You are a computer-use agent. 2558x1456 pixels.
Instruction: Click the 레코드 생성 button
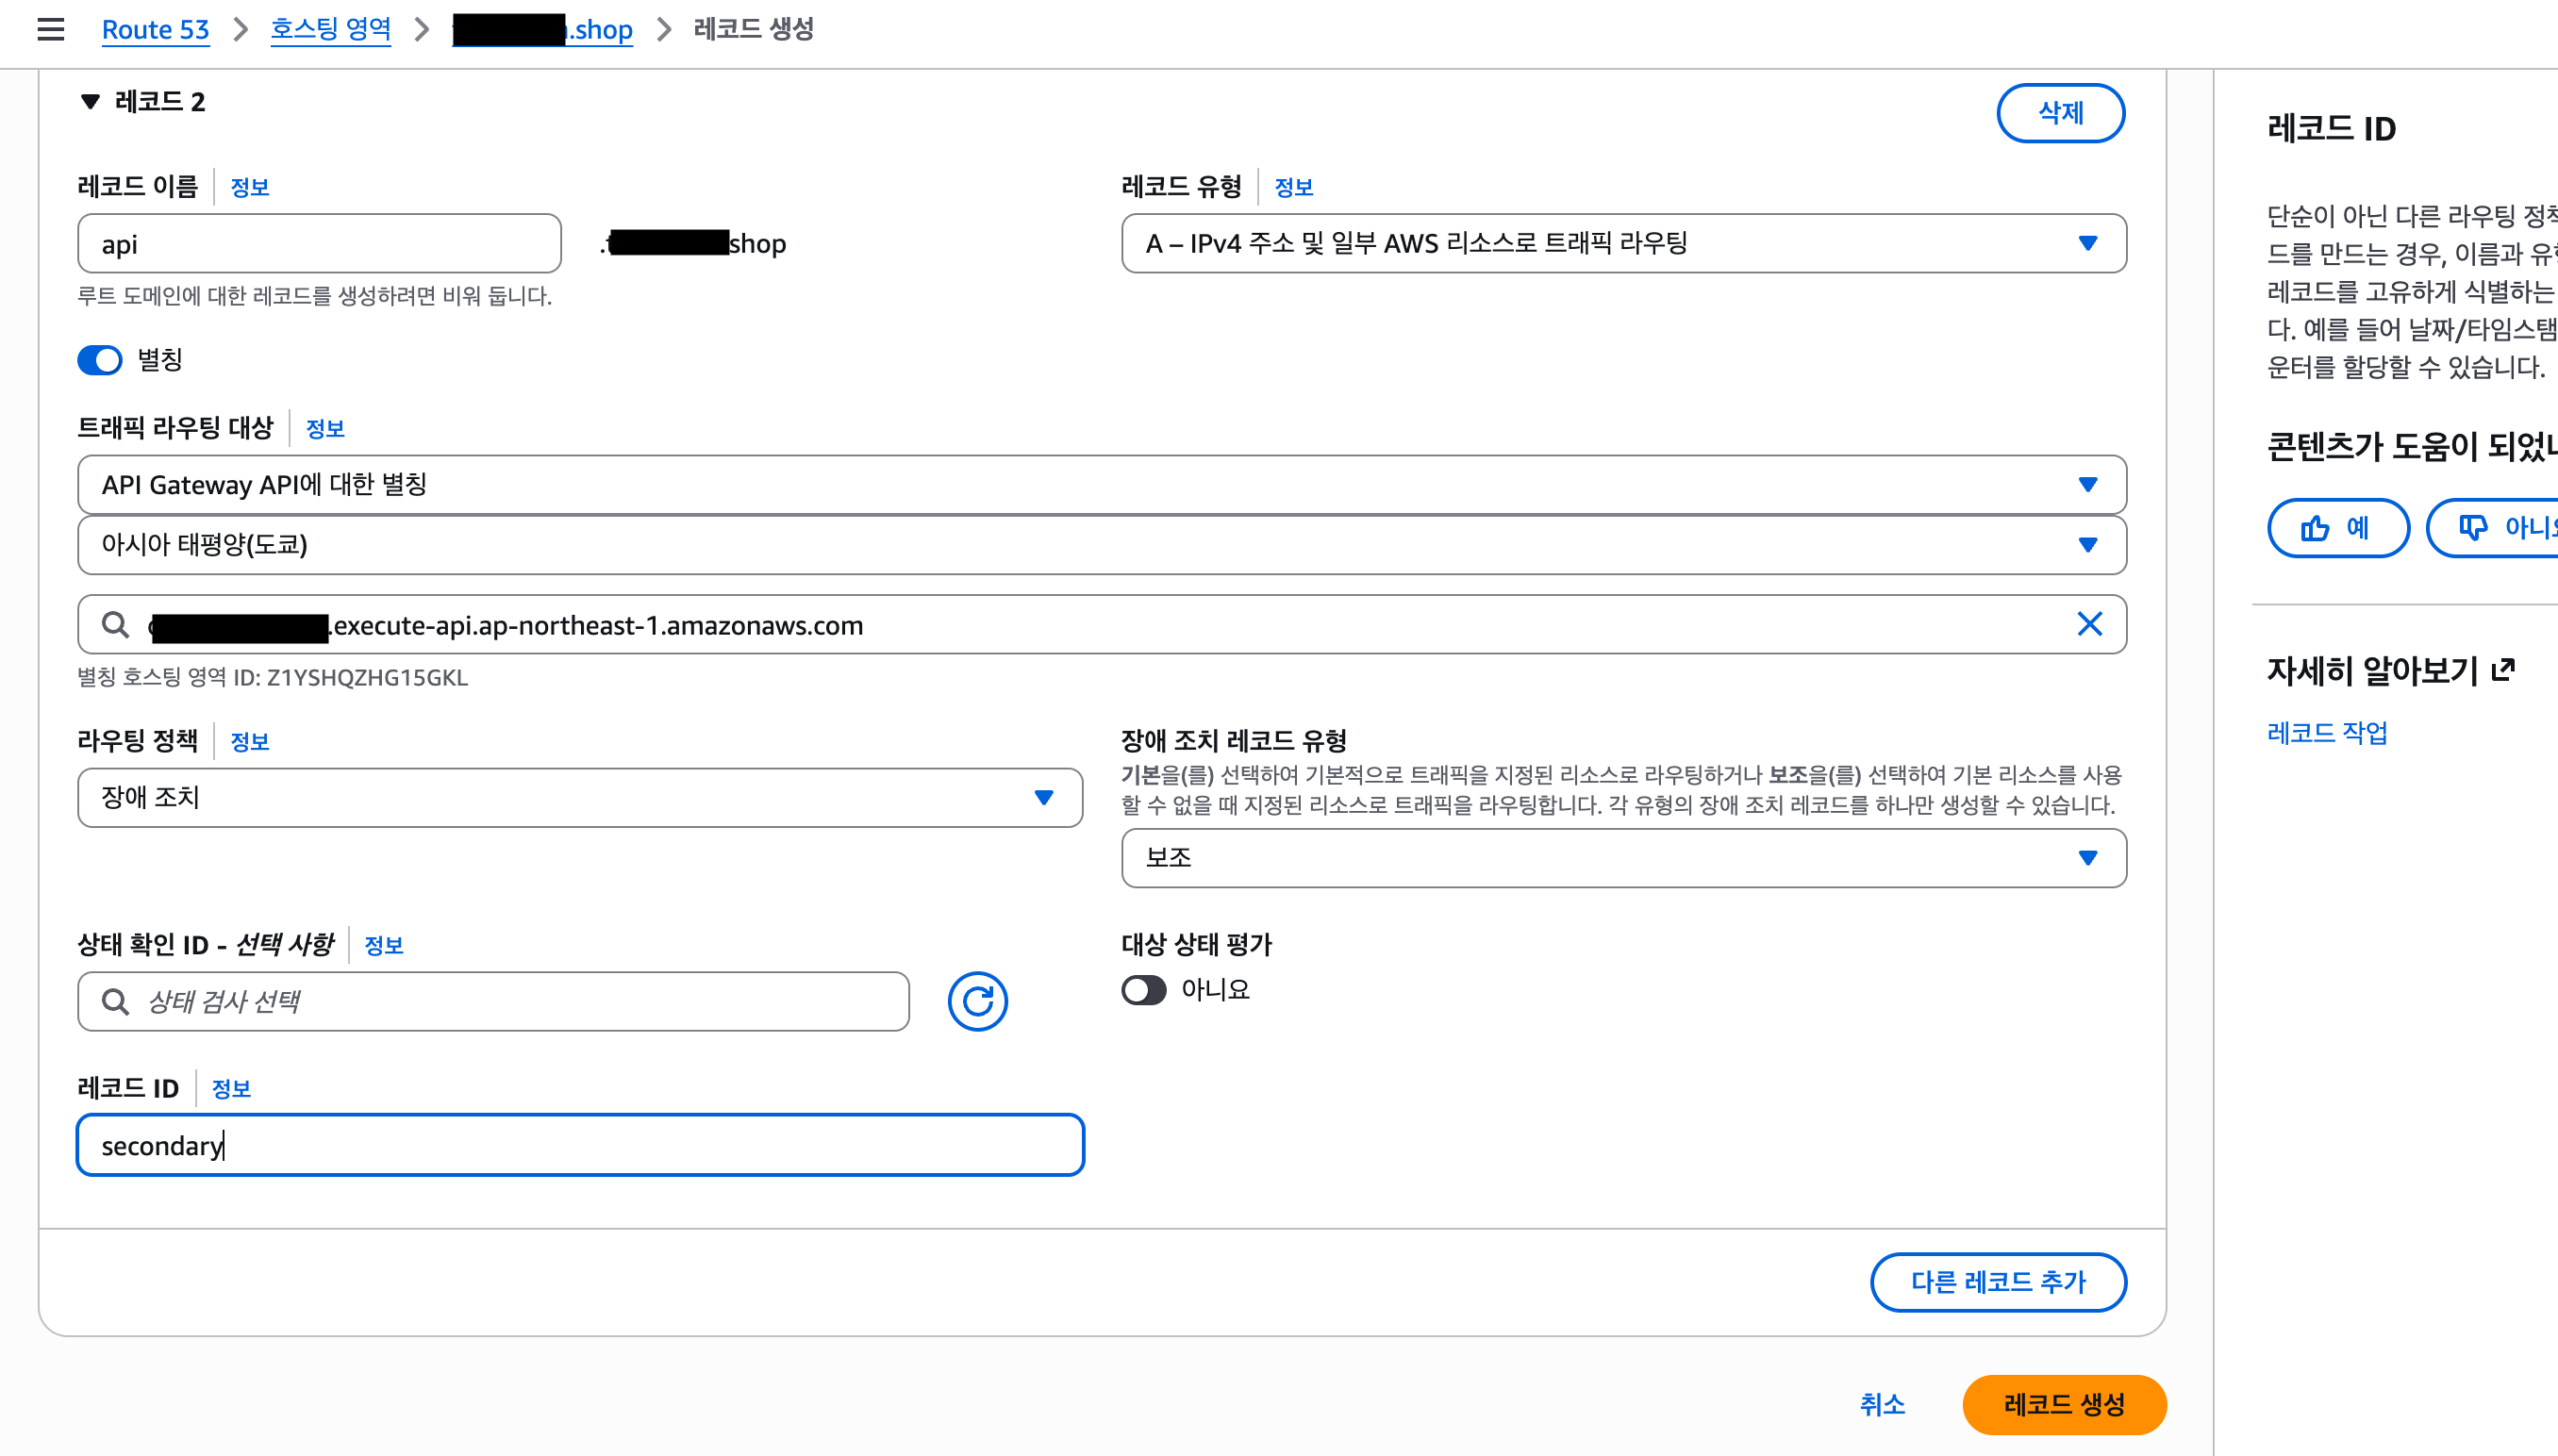click(x=2064, y=1404)
